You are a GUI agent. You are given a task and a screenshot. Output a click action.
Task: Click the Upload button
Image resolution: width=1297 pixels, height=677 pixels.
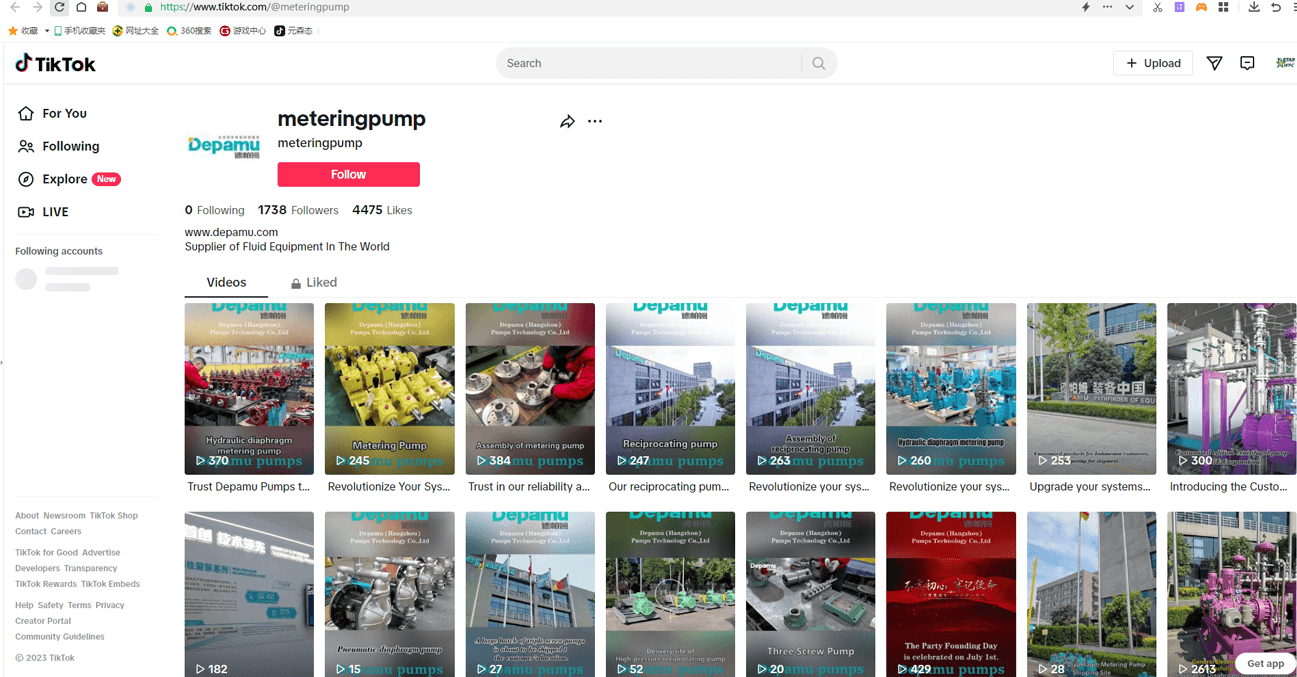point(1153,63)
